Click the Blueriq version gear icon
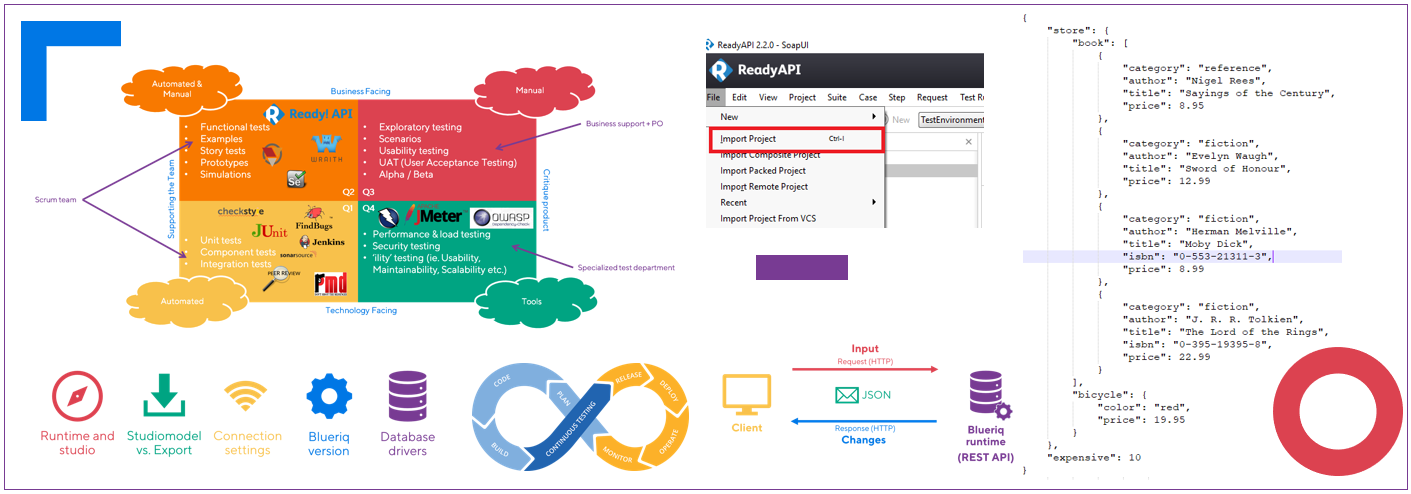 point(329,398)
